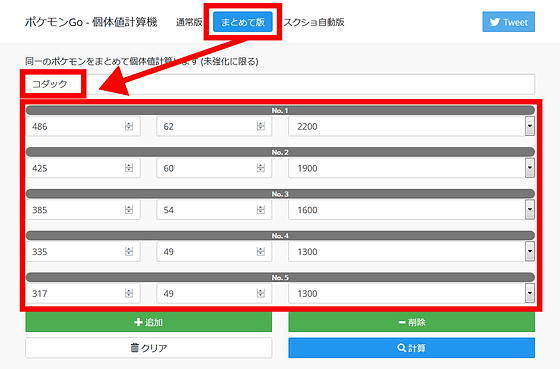
Task: Switch to the 通常版 tab
Action: pos(189,22)
